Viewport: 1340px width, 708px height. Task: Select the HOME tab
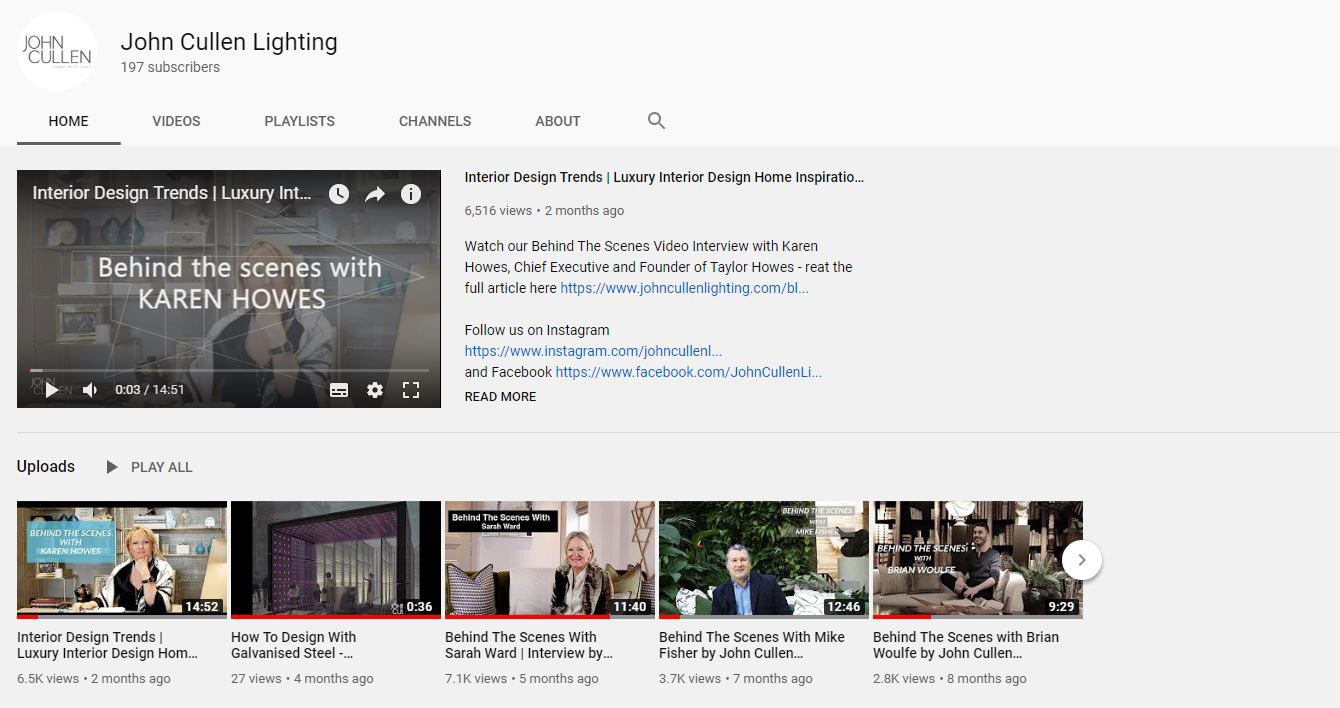(68, 121)
